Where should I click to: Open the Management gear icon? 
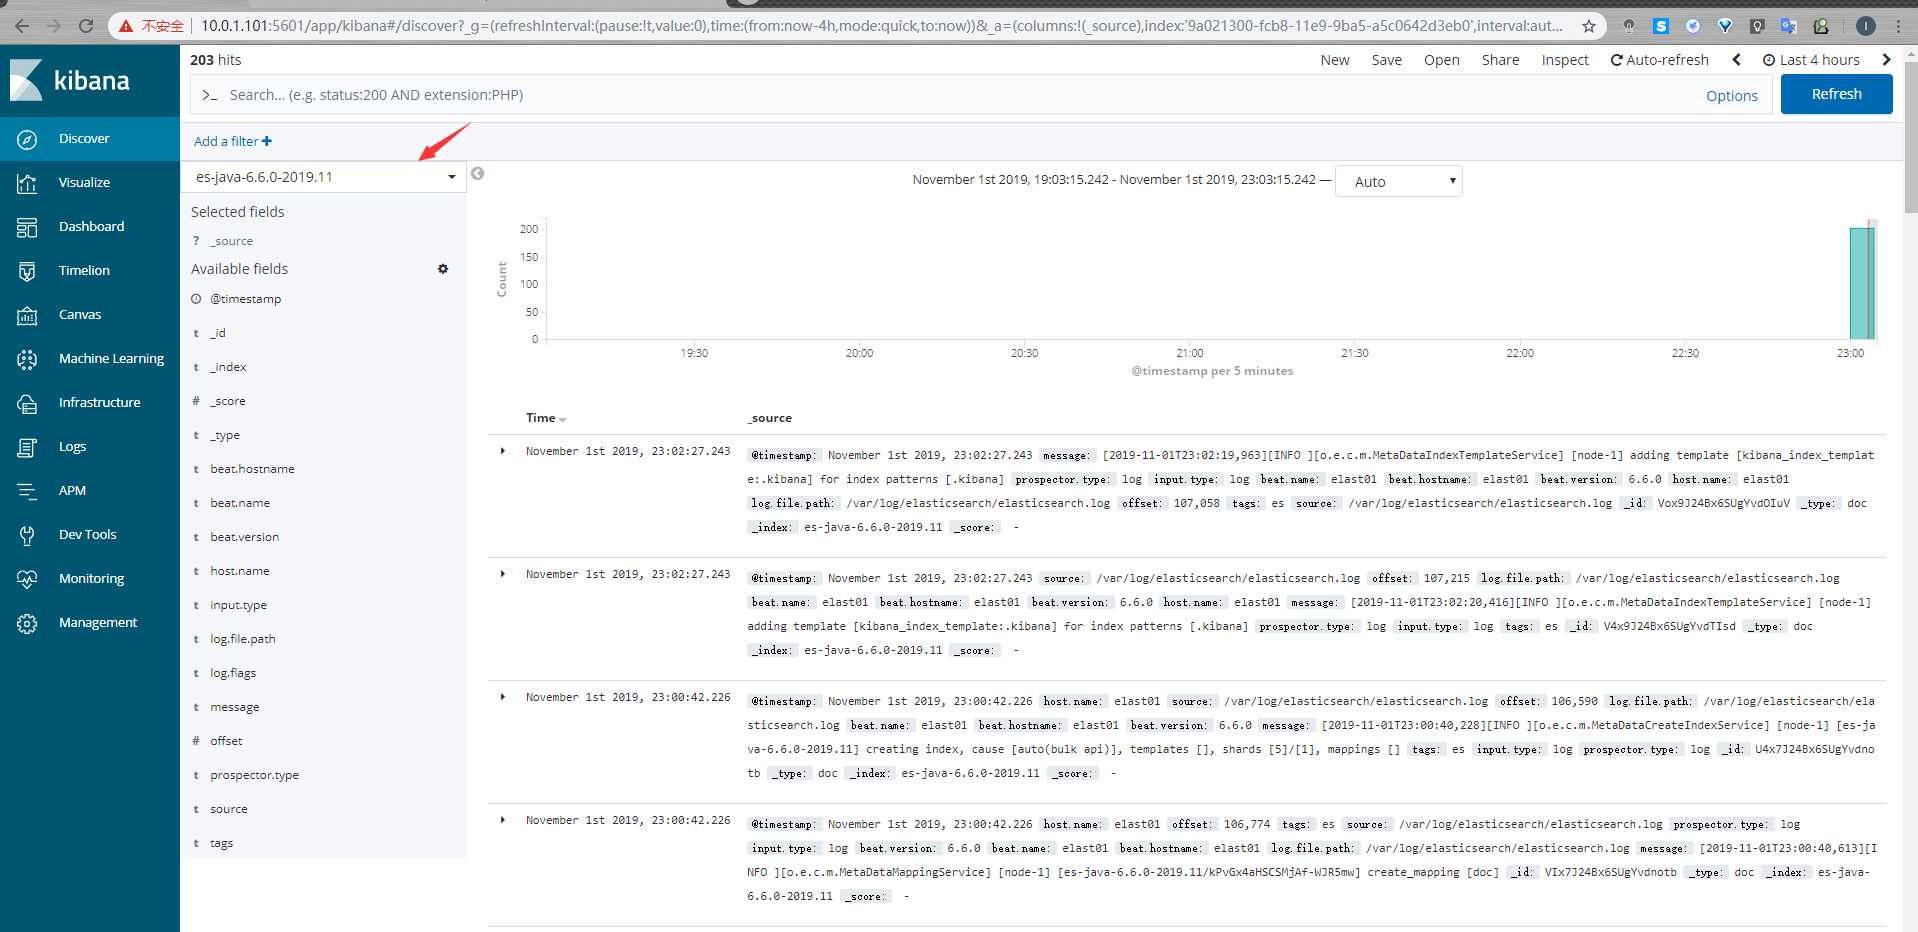[x=27, y=623]
